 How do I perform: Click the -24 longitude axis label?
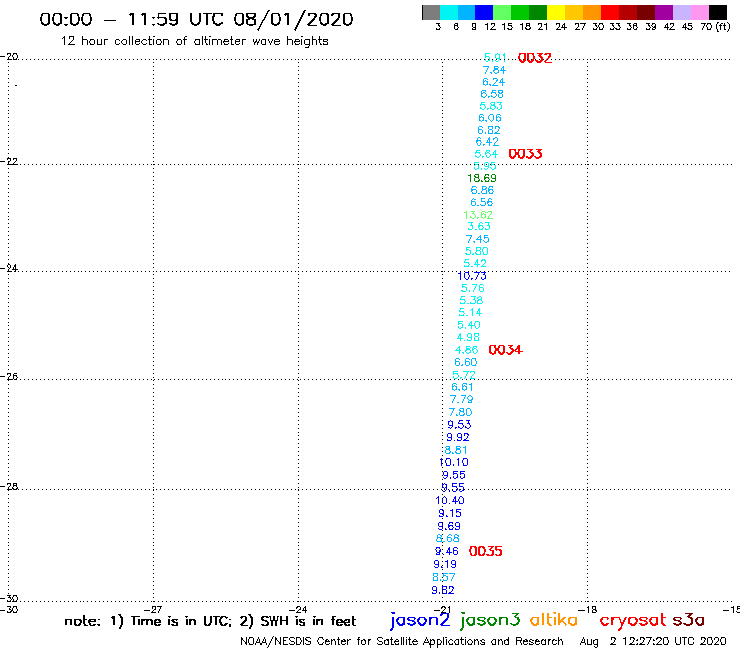(298, 609)
